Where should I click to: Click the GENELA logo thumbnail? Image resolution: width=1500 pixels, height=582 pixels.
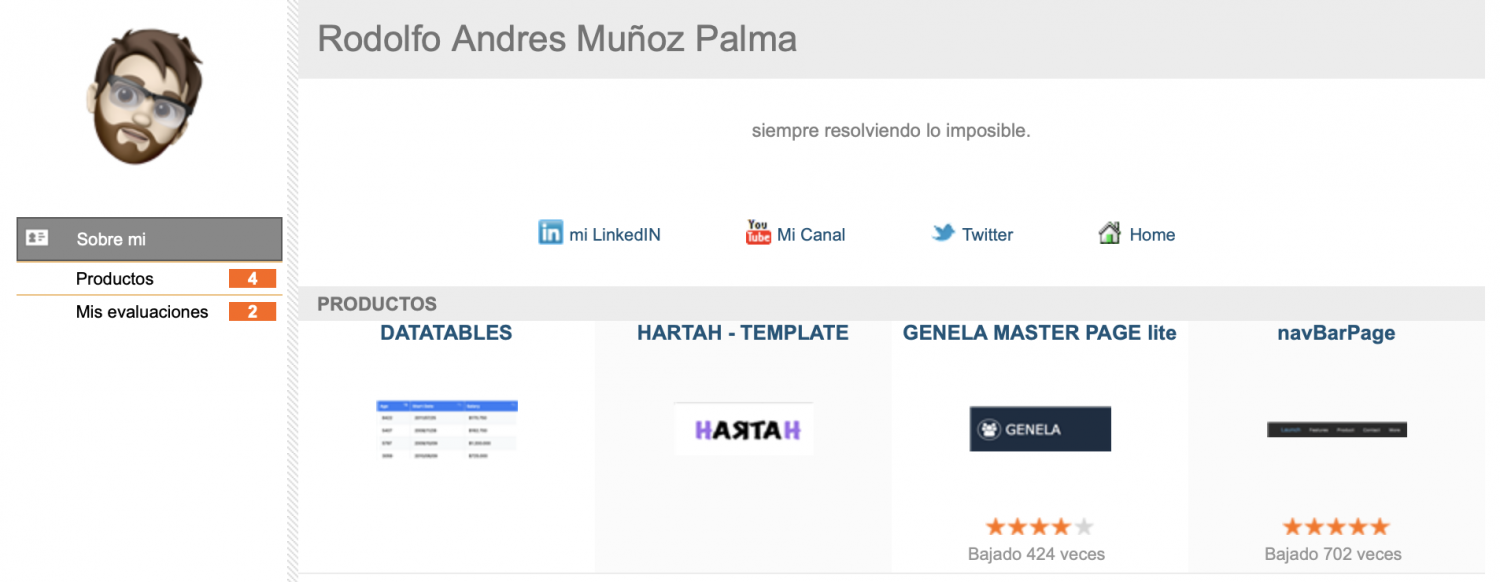click(x=1040, y=429)
